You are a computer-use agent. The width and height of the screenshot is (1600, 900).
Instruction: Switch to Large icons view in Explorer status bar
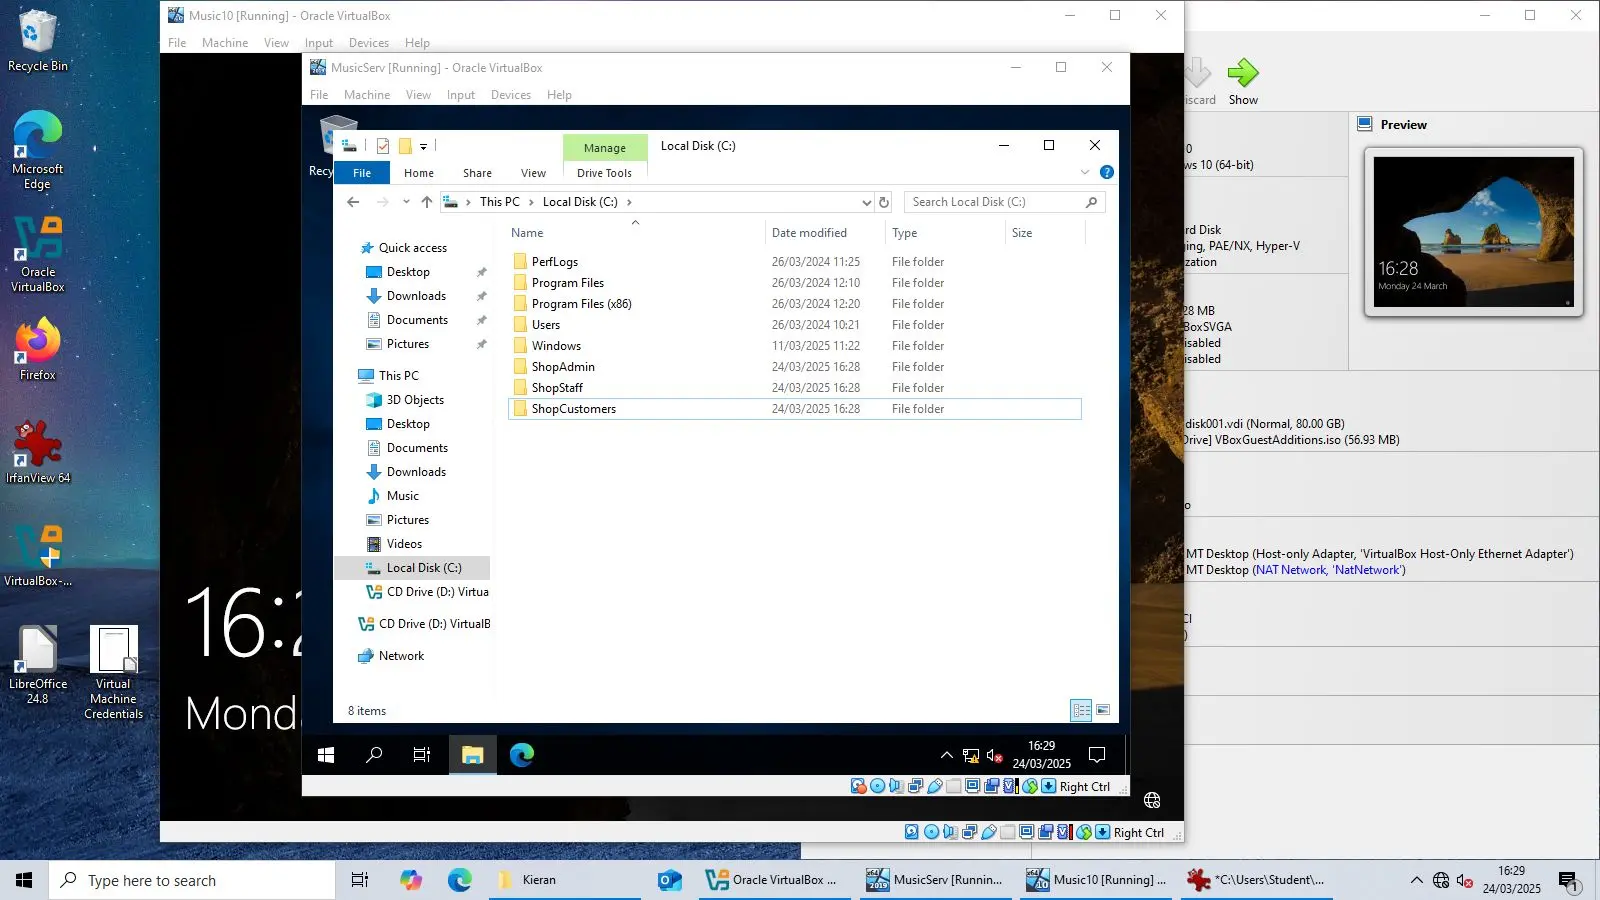pos(1103,710)
